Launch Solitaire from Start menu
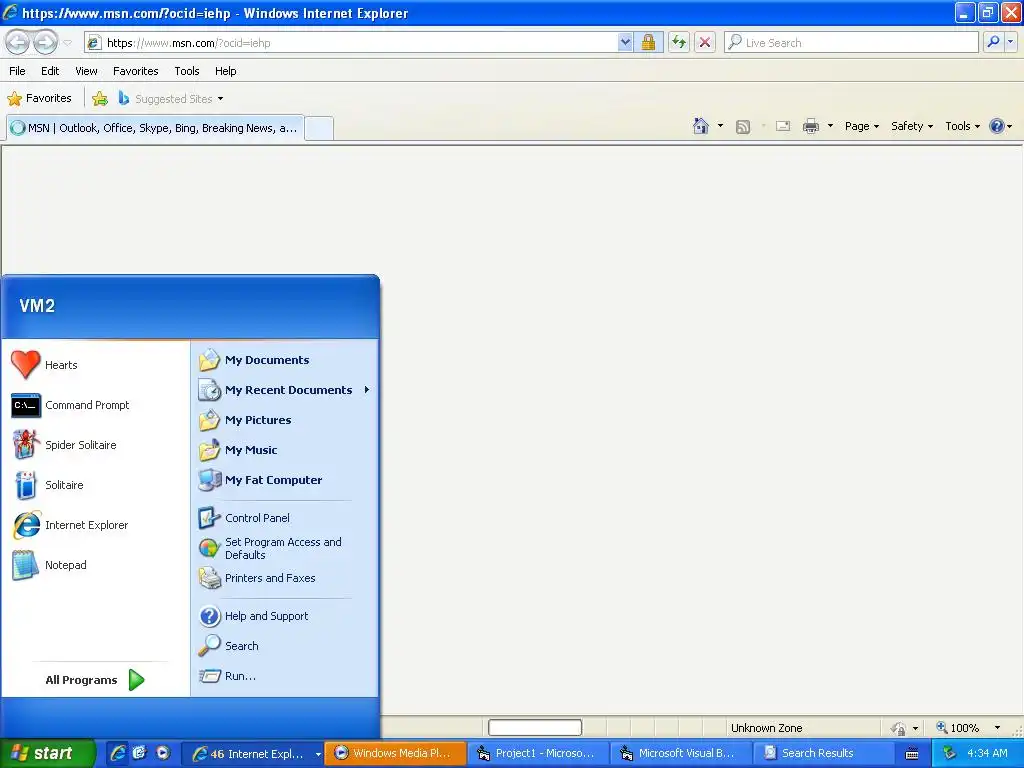This screenshot has width=1024, height=768. [x=96, y=485]
